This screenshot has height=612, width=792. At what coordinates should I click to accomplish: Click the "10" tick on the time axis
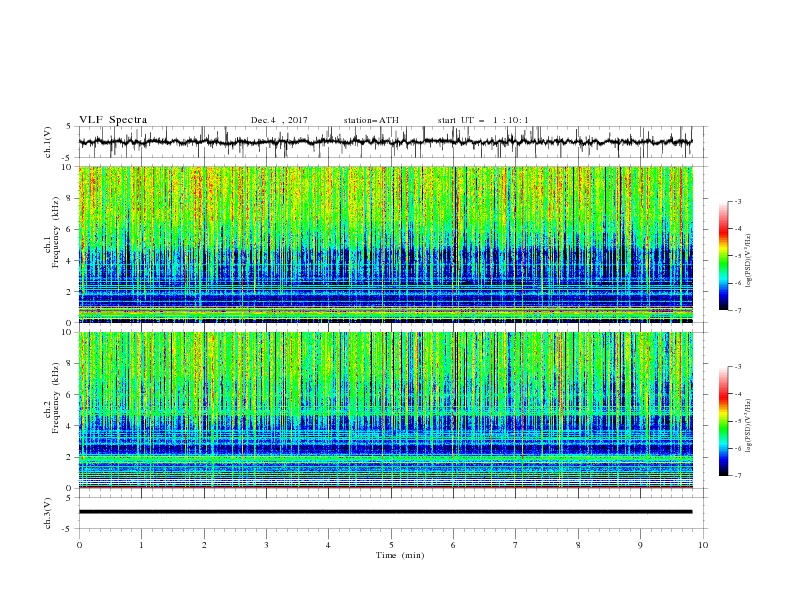[703, 545]
